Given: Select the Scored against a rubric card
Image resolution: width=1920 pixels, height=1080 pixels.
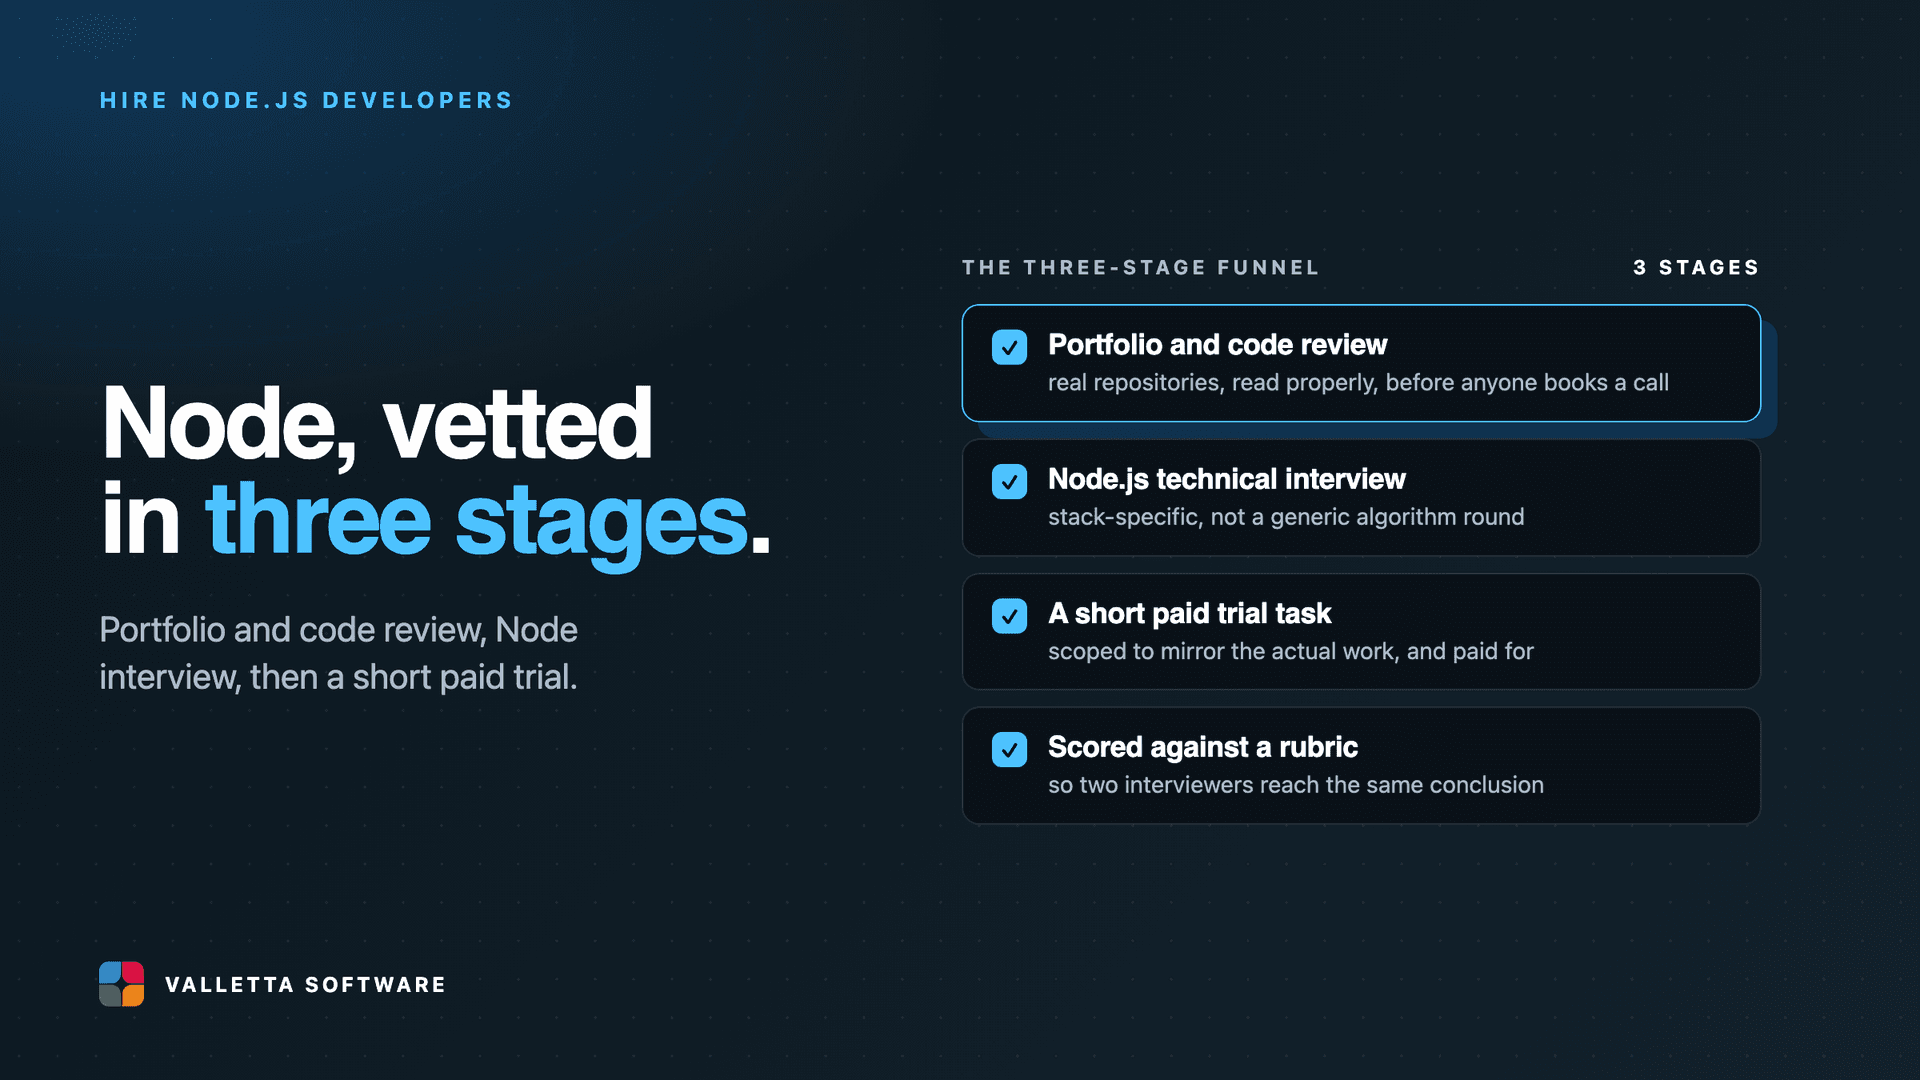Looking at the screenshot, I should [x=1361, y=766].
